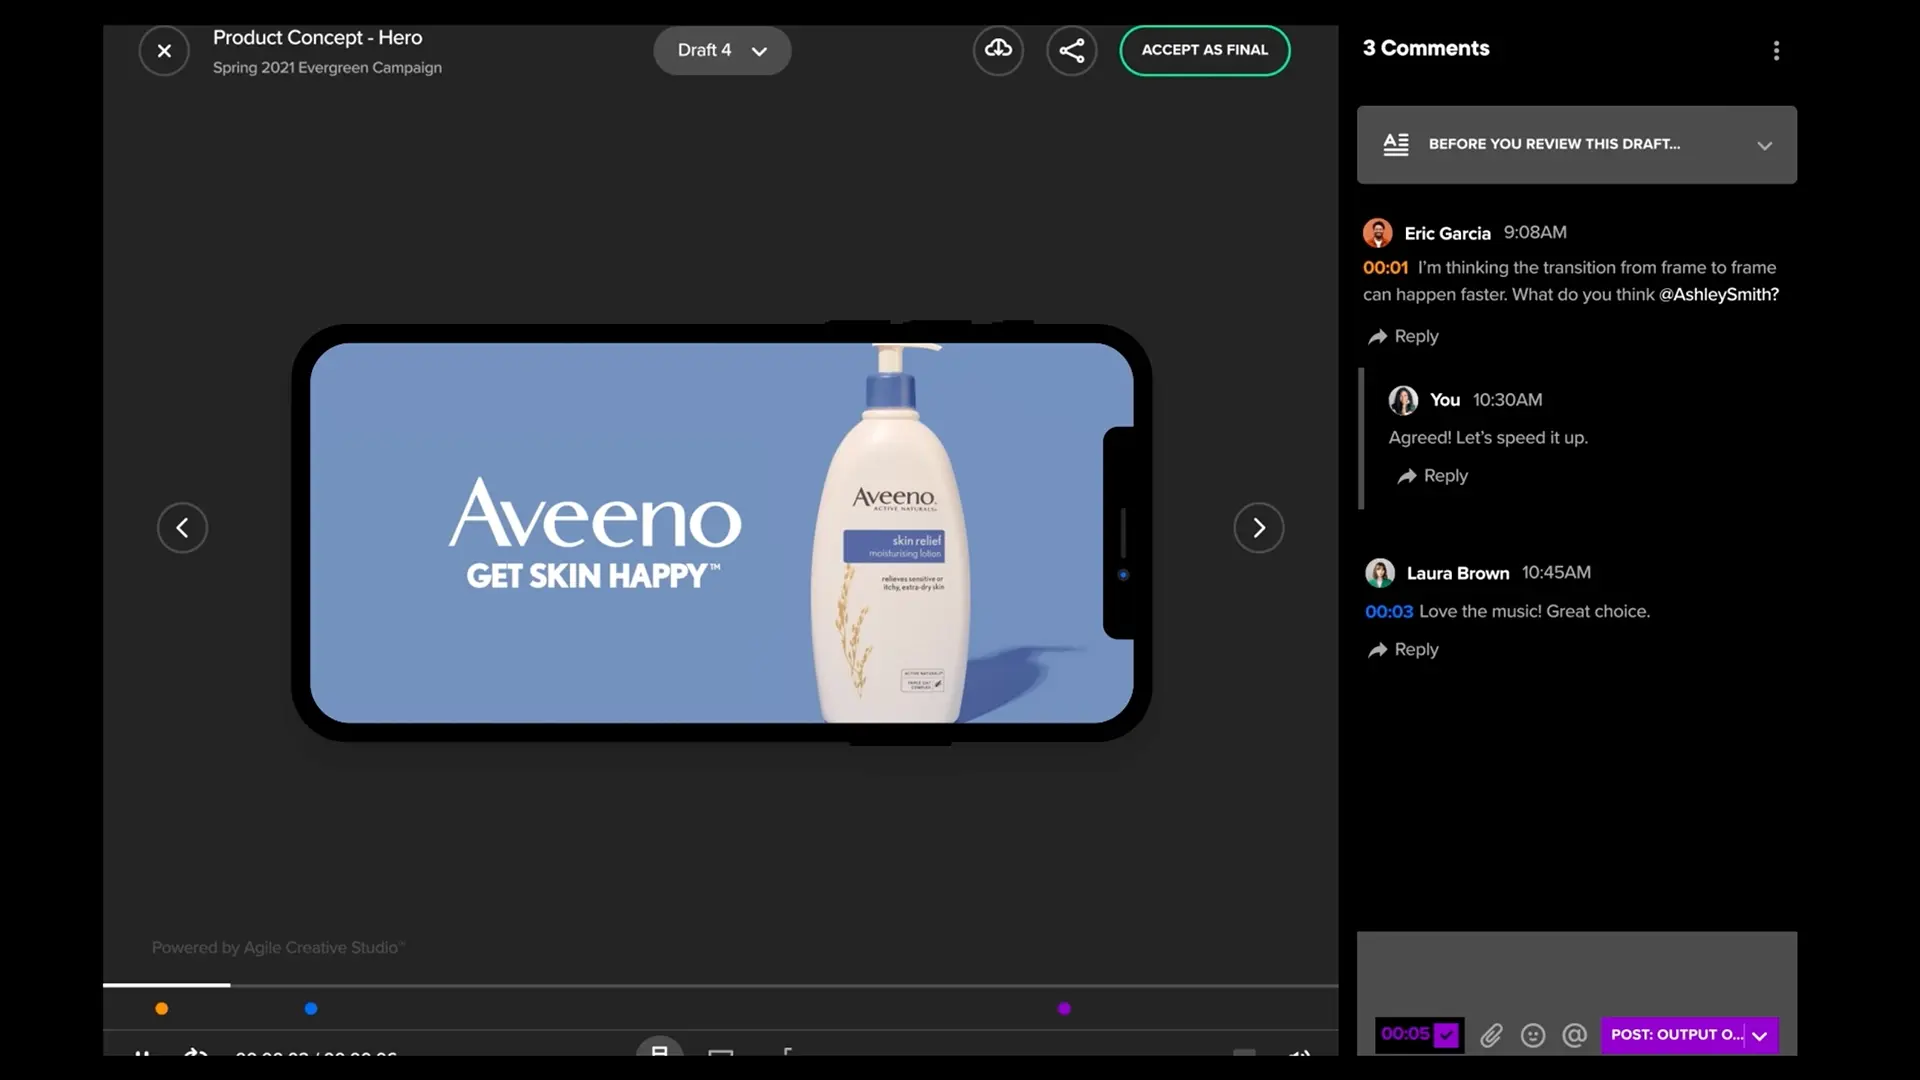The width and height of the screenshot is (1920, 1080).
Task: Click the paperclip attachment icon
Action: tap(1491, 1035)
